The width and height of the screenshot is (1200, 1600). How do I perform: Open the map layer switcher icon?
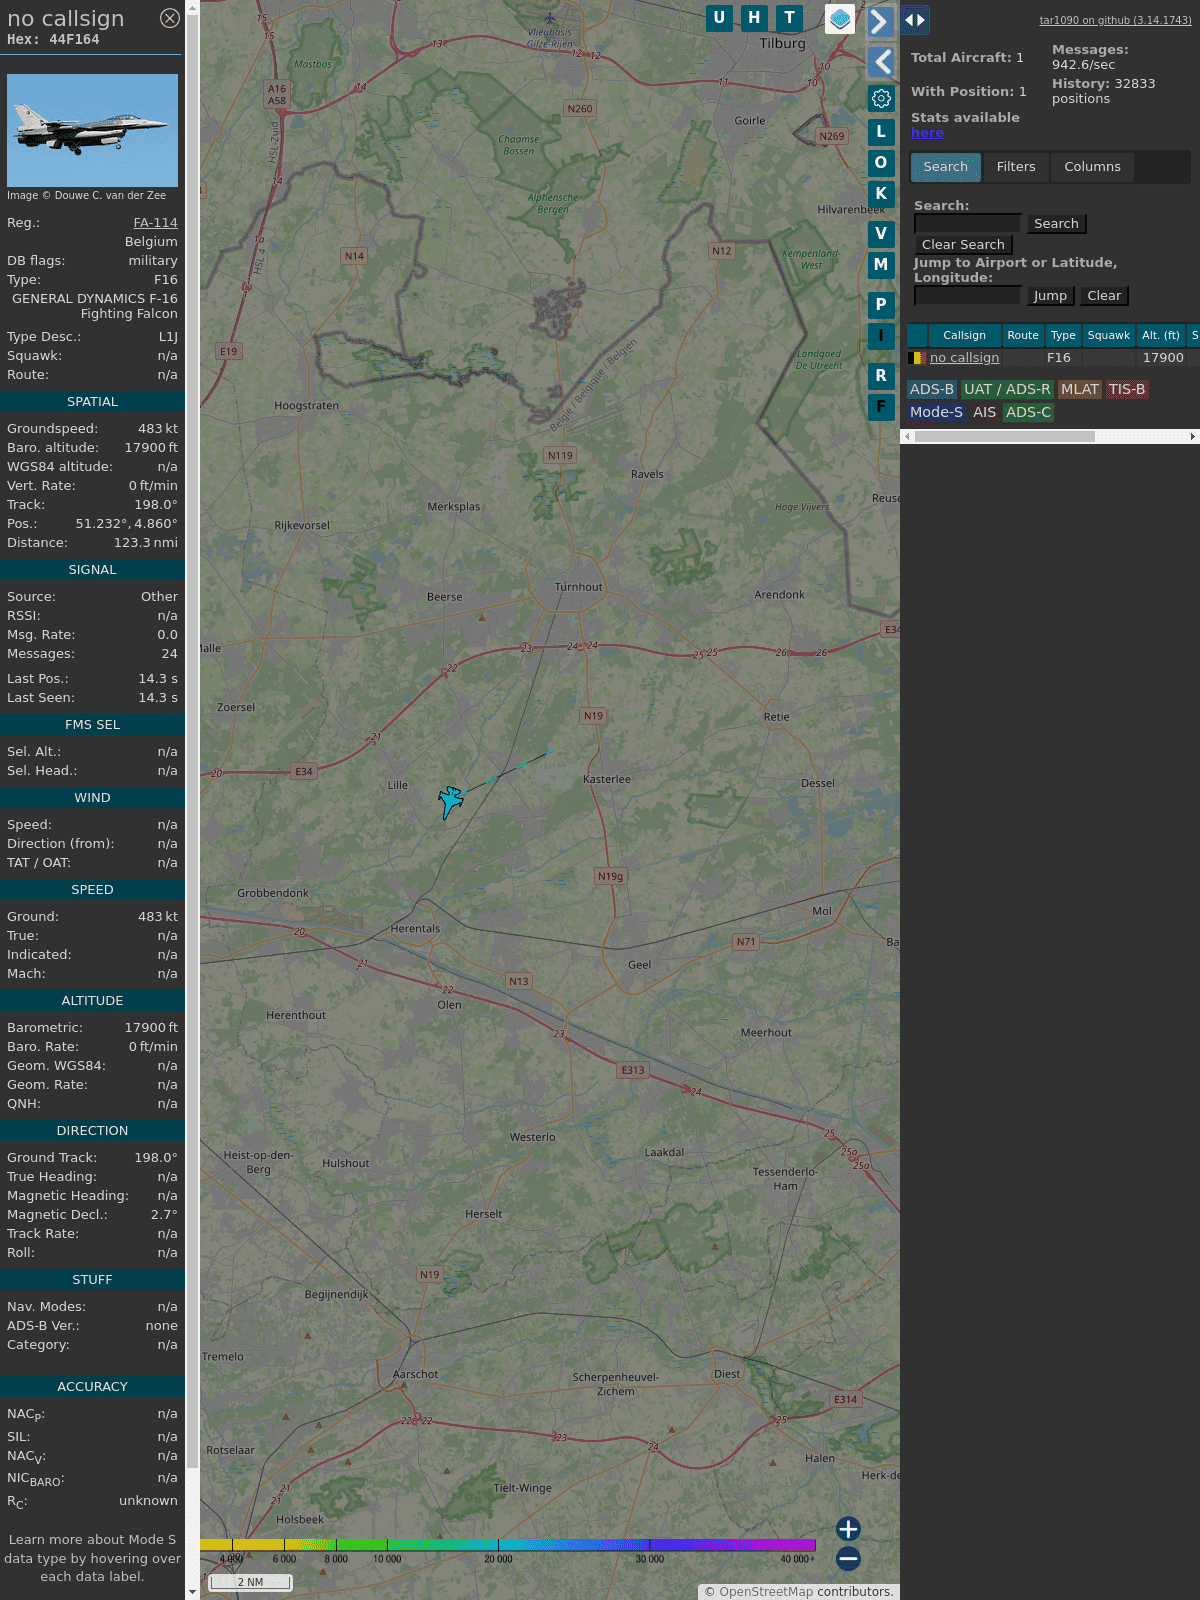click(x=840, y=19)
